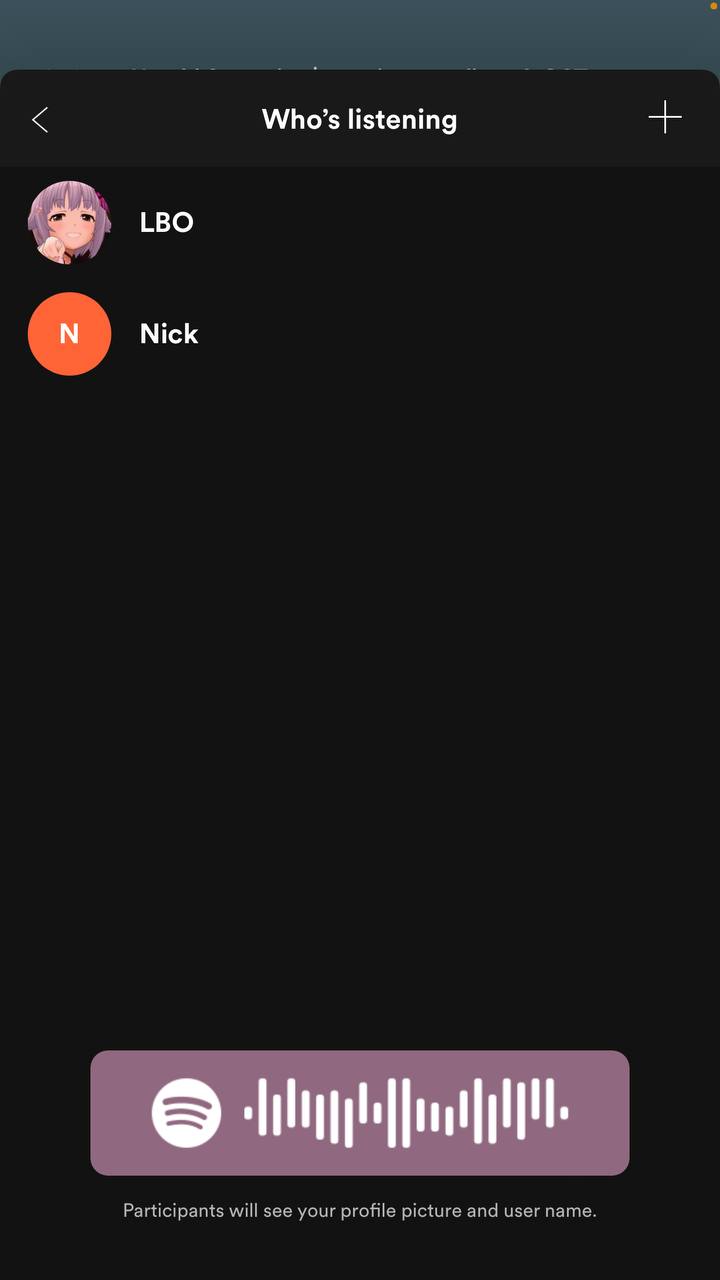This screenshot has width=720, height=1280.
Task: Tap the plus icon to add listeners
Action: point(665,118)
